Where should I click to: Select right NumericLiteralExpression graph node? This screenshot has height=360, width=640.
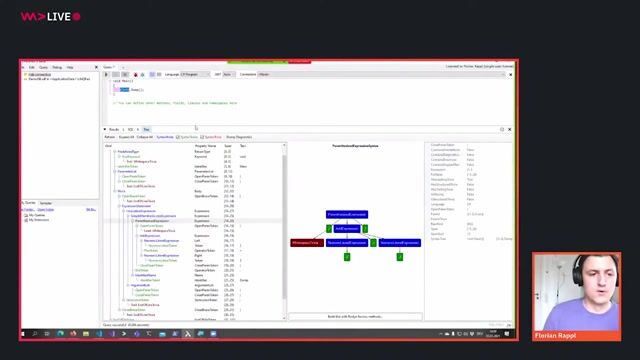[x=400, y=243]
